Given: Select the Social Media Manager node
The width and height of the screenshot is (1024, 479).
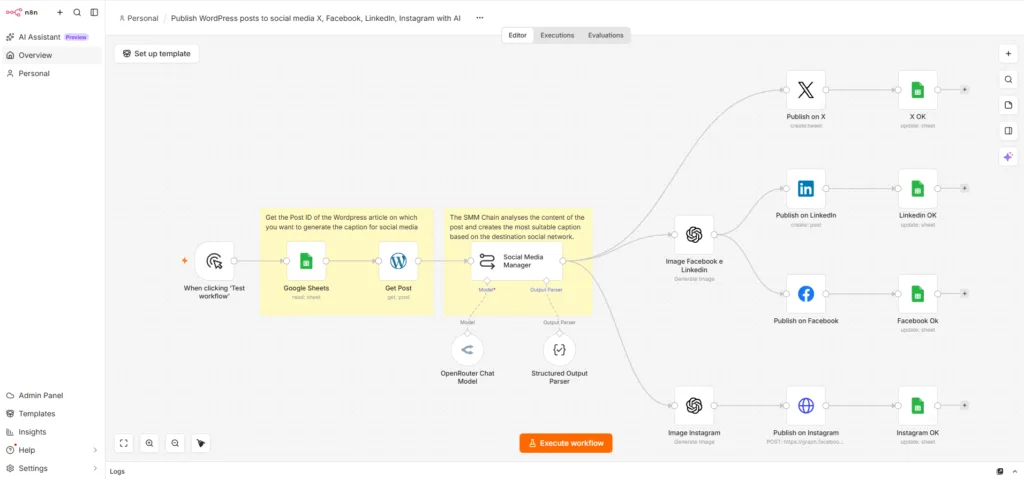Looking at the screenshot, I should pyautogui.click(x=517, y=261).
